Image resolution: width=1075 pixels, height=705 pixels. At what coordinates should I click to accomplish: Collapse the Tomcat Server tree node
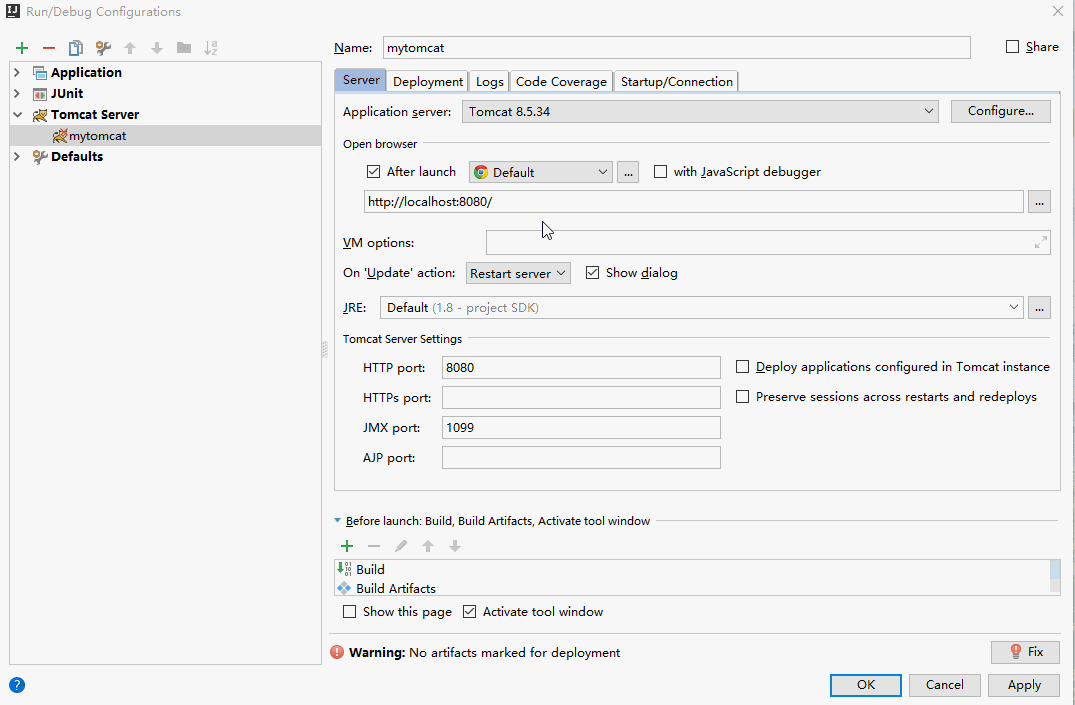click(x=17, y=115)
